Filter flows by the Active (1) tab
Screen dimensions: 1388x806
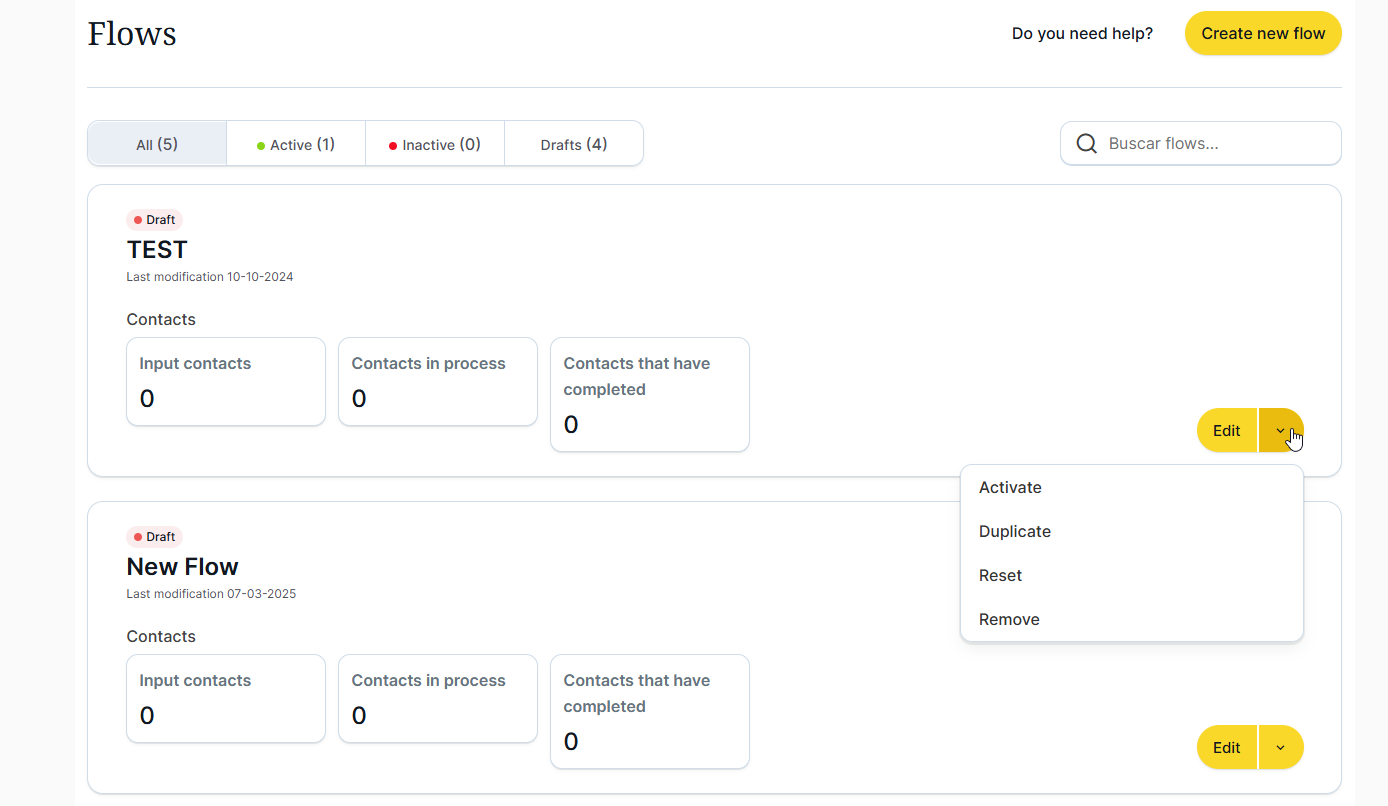(296, 144)
